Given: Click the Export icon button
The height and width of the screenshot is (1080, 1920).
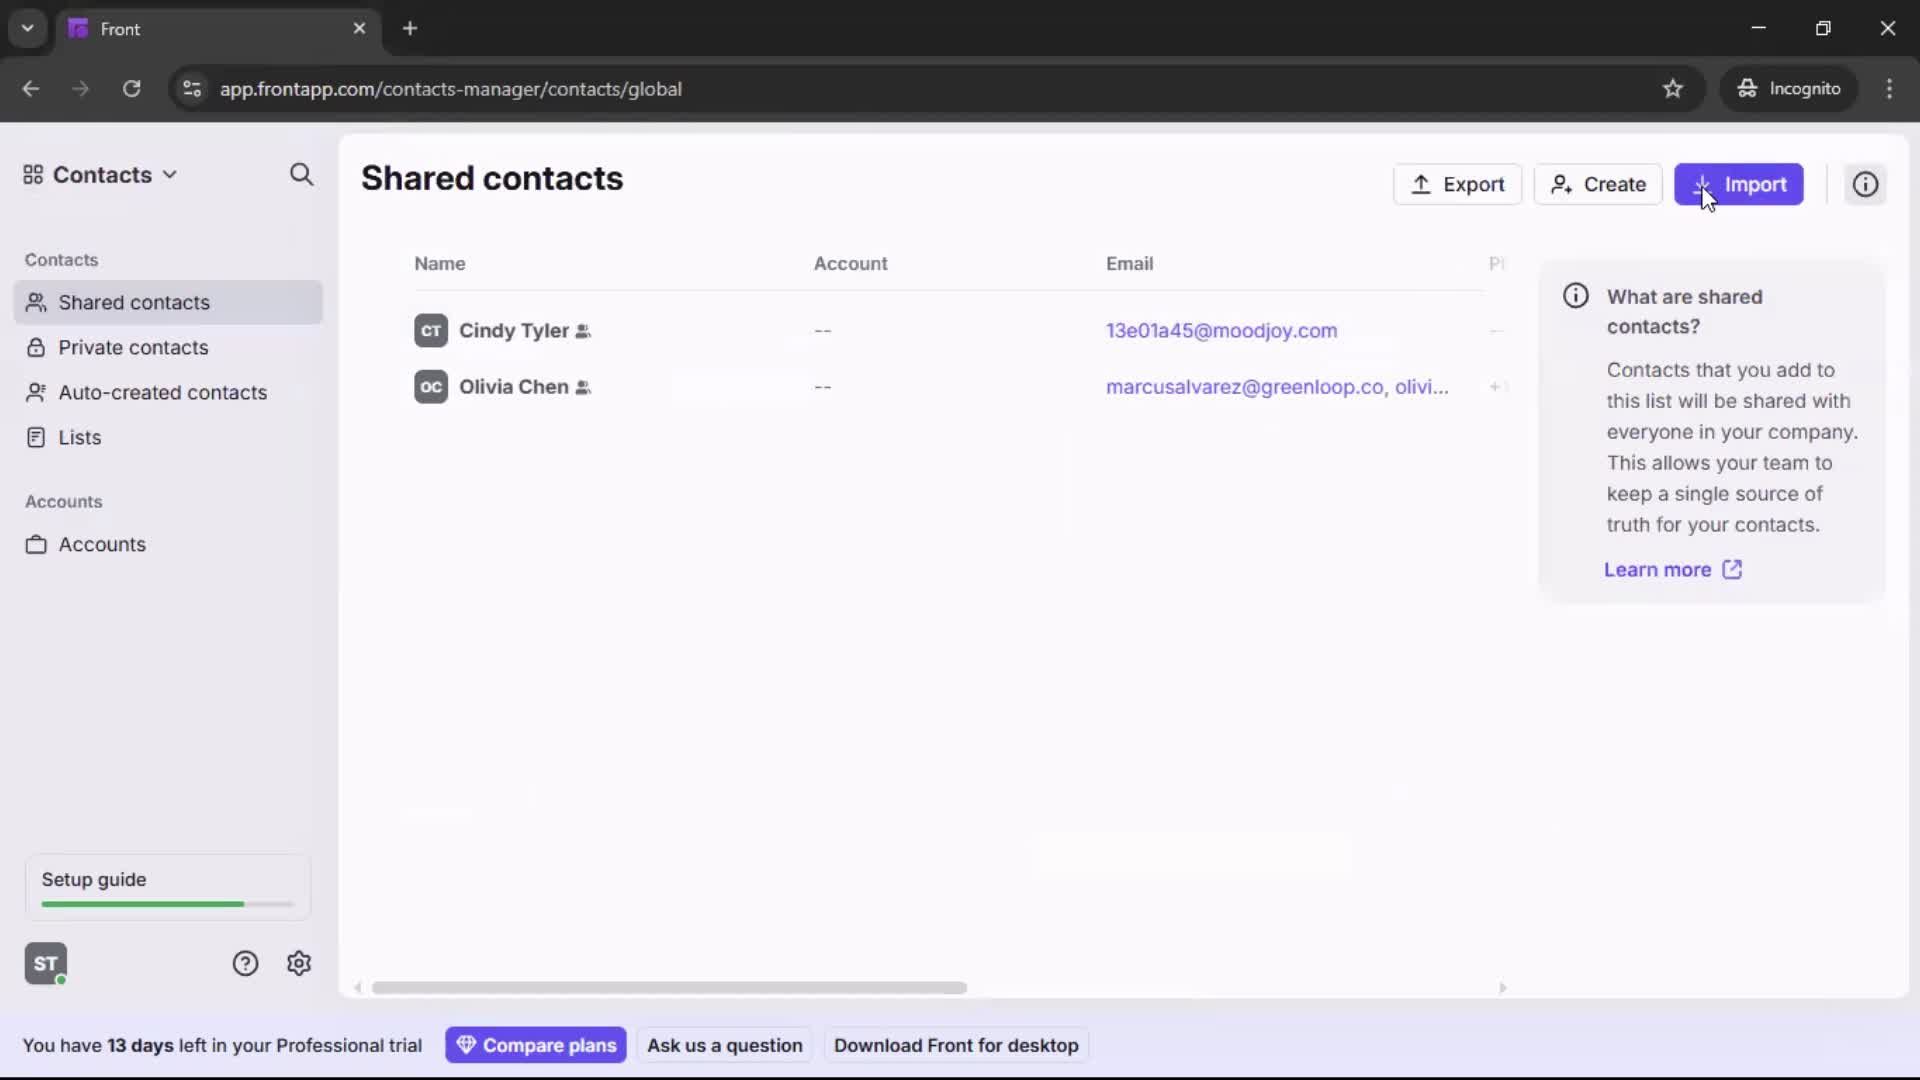Looking at the screenshot, I should [1421, 184].
